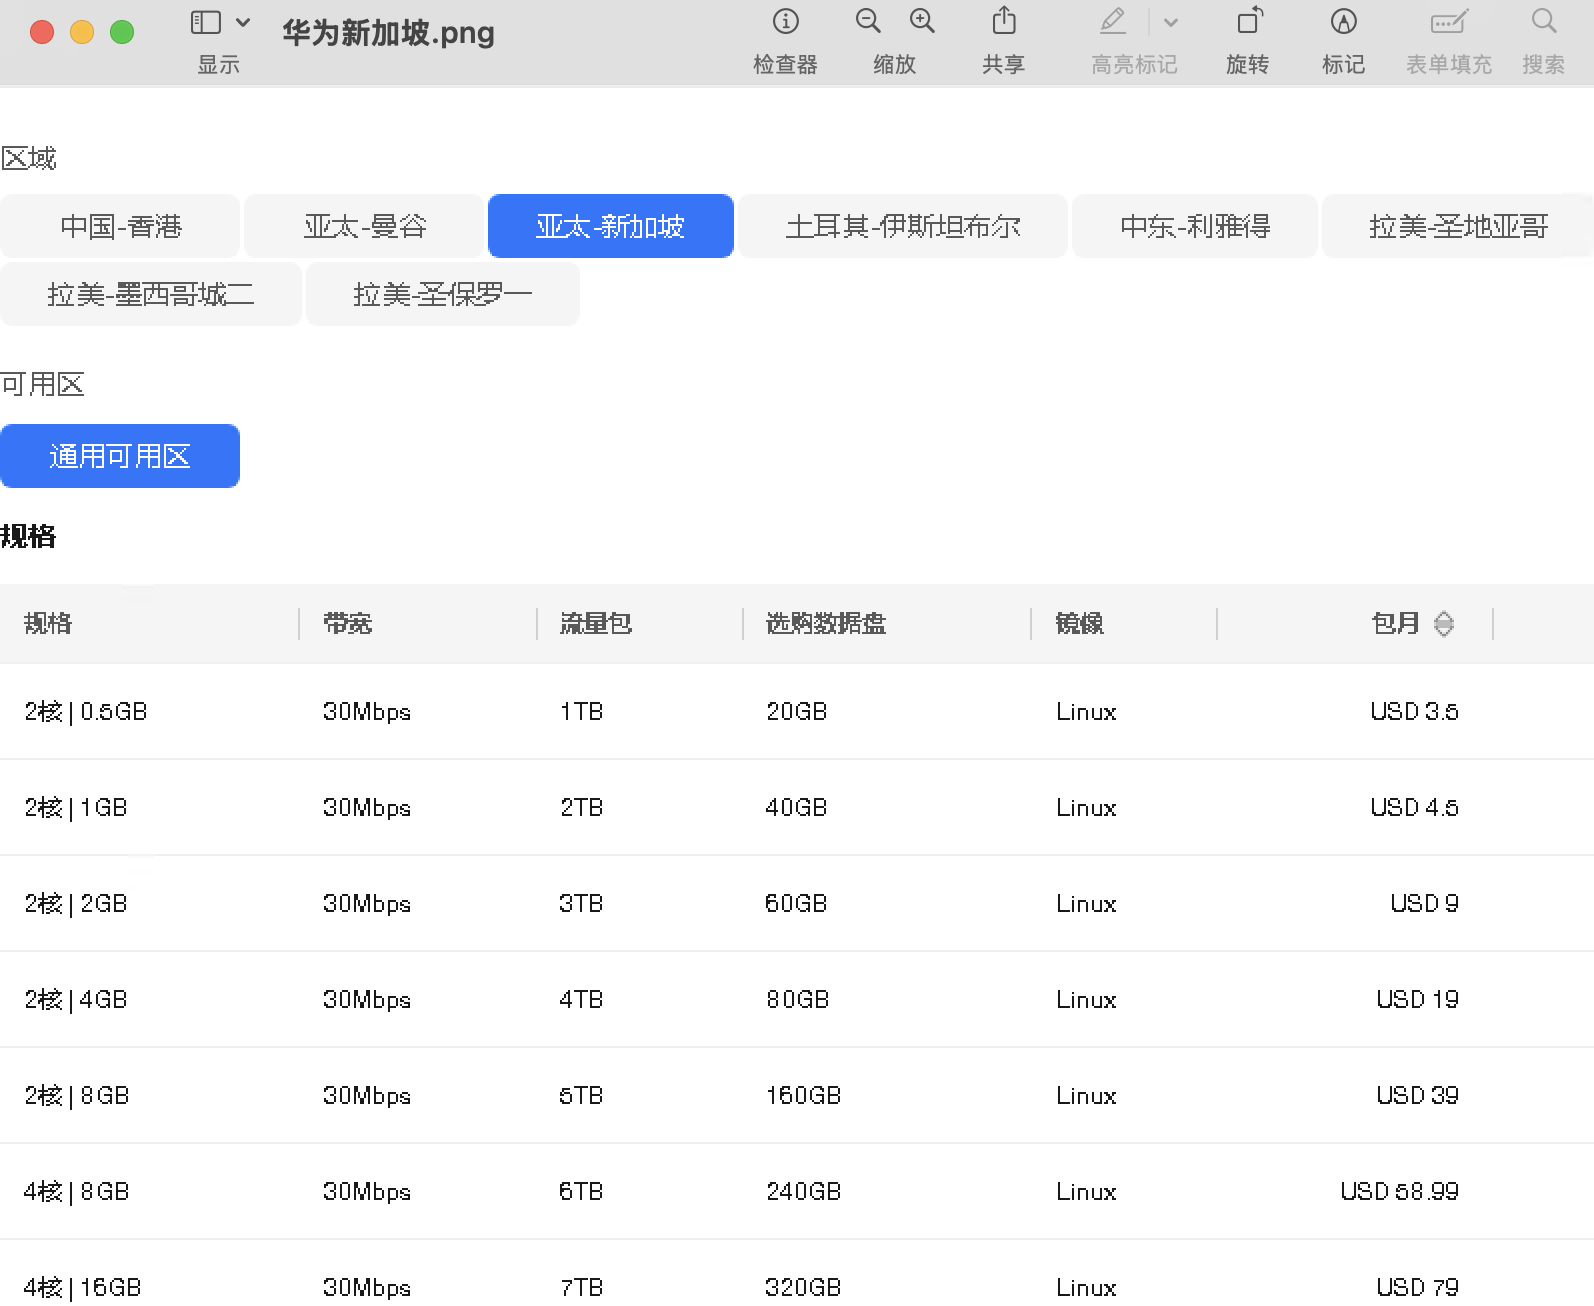Expand the sidebar view options chevron
This screenshot has height=1306, width=1594.
(x=243, y=22)
